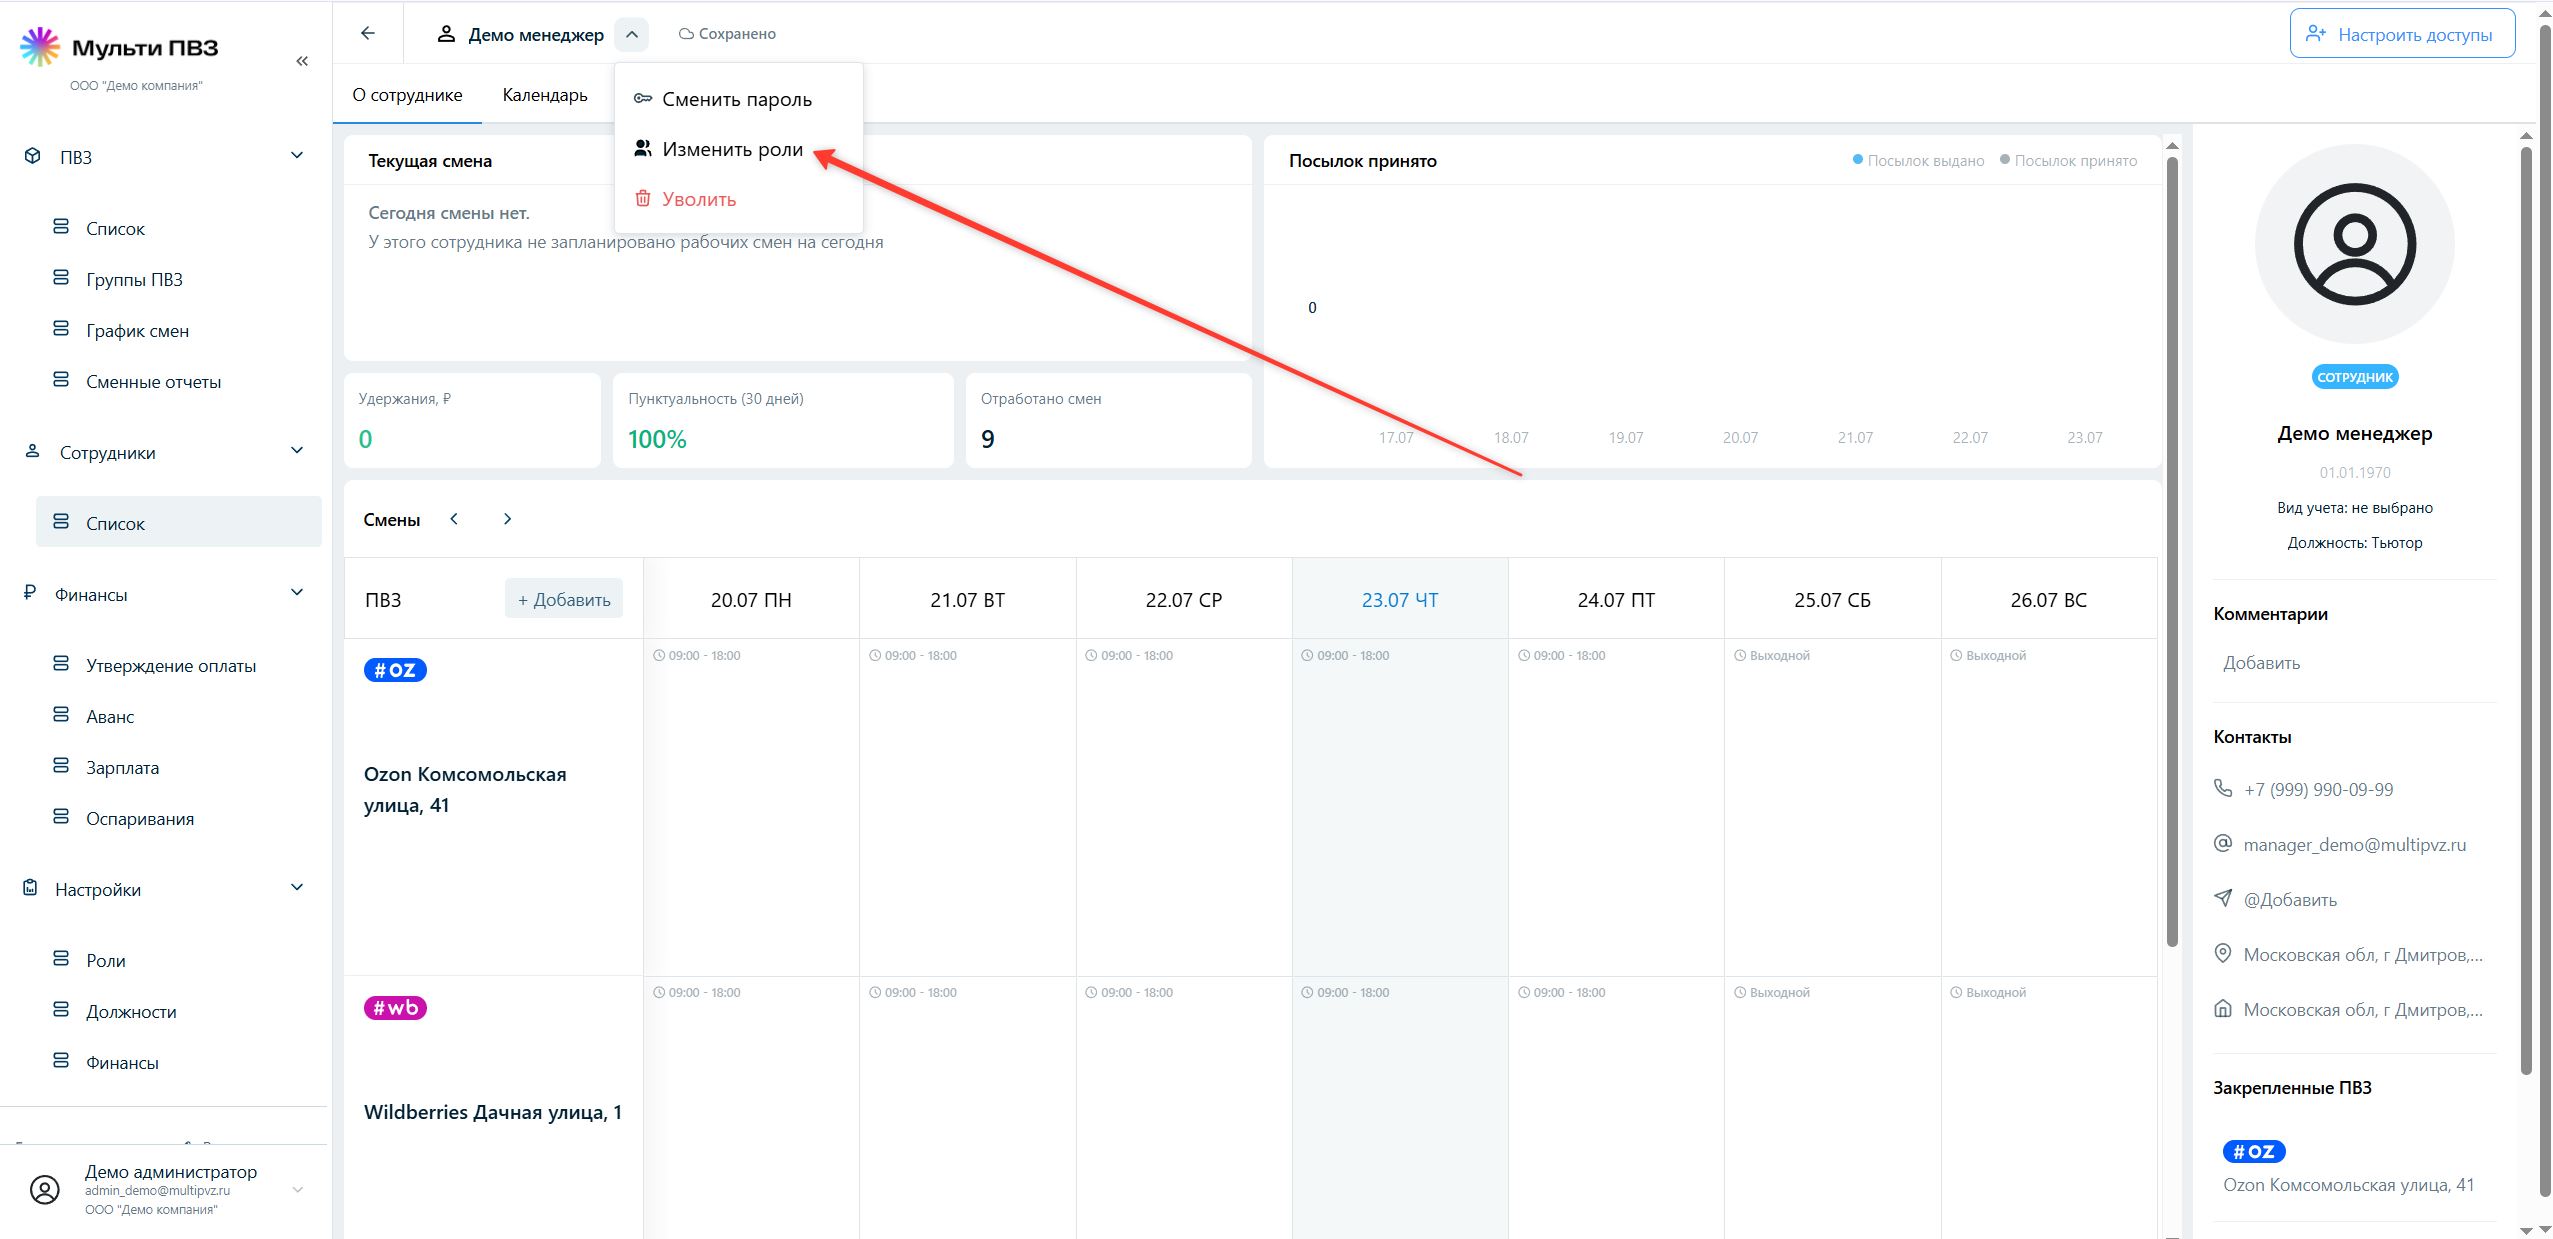Click Добавить under Комментарии

click(x=2261, y=663)
